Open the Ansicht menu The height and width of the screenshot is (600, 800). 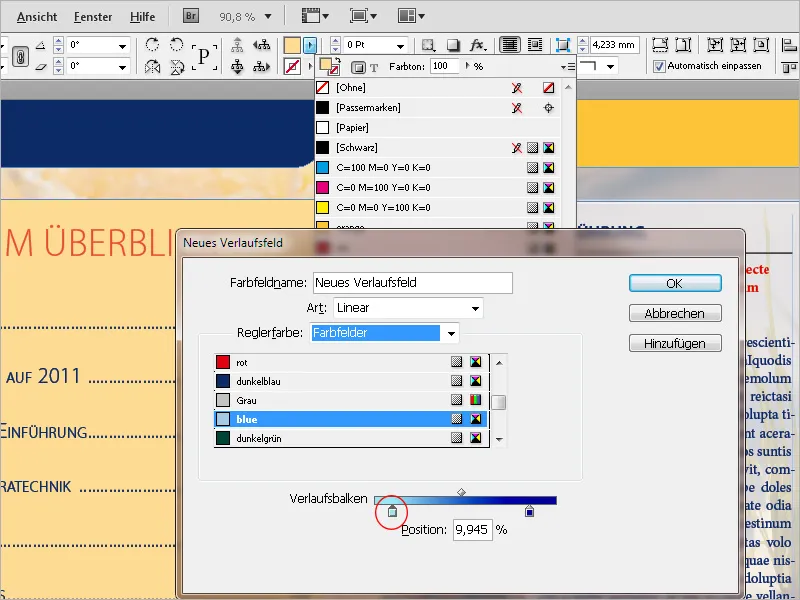coord(37,17)
